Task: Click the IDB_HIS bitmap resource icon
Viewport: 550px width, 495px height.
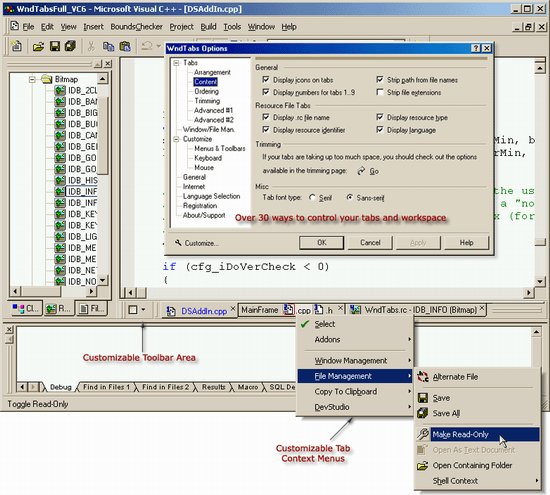Action: [x=60, y=180]
